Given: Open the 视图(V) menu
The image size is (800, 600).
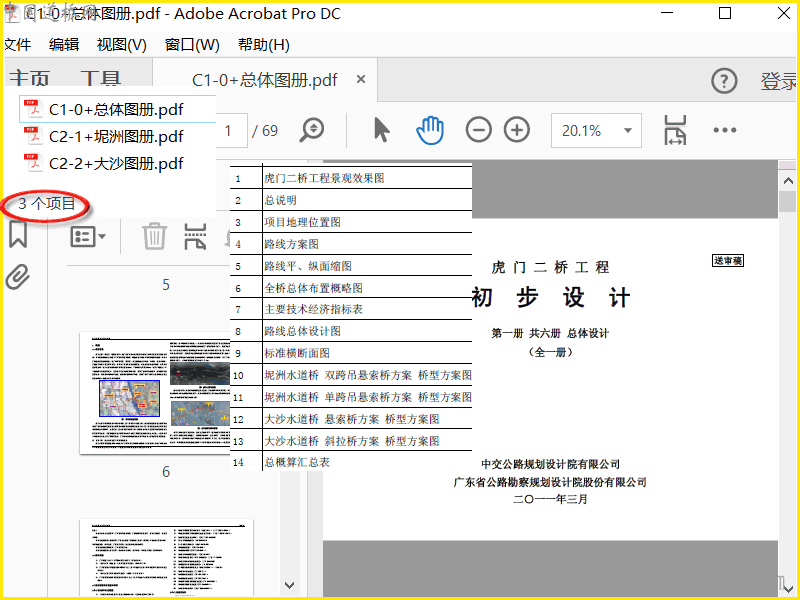Looking at the screenshot, I should pos(121,45).
